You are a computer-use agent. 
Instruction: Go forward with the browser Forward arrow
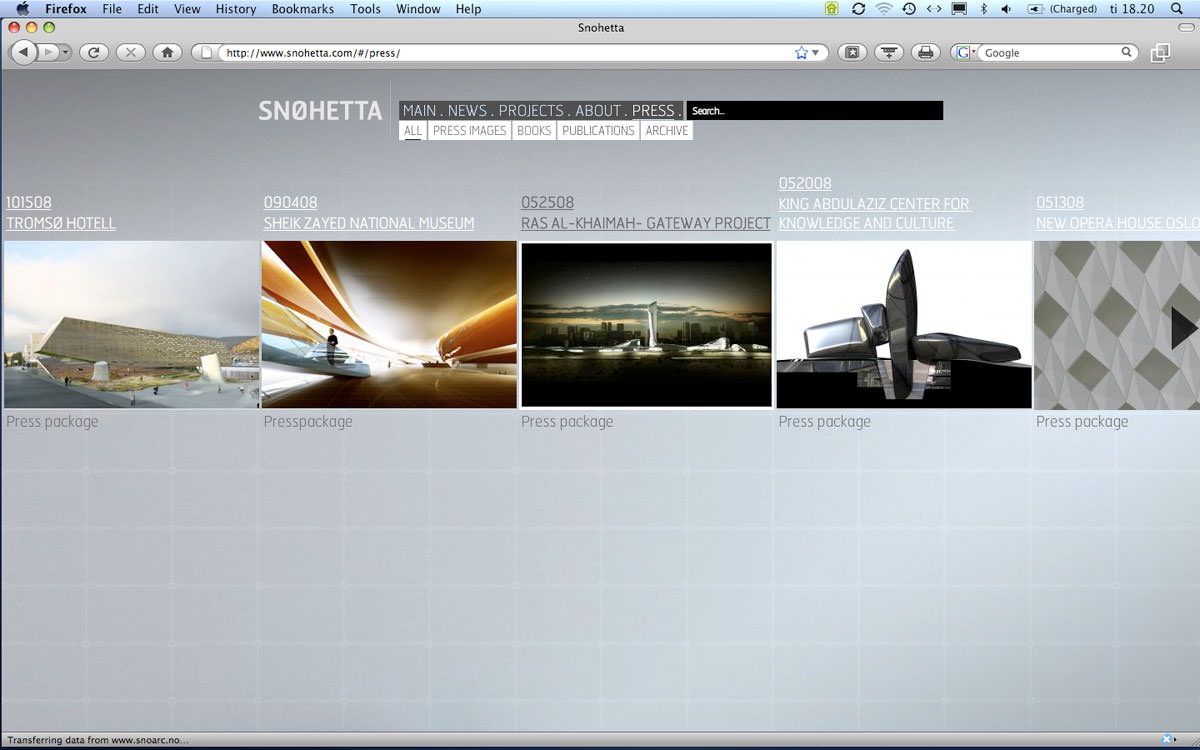click(x=47, y=52)
